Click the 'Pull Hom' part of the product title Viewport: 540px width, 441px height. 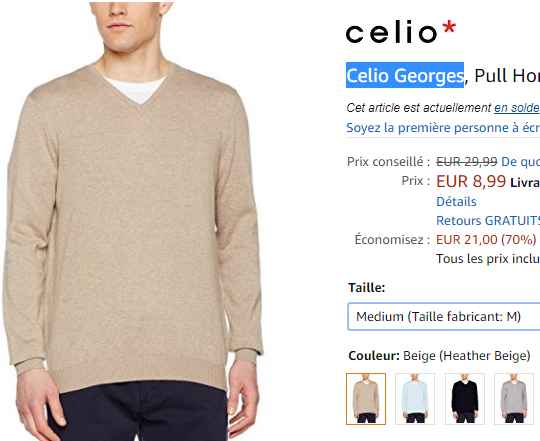click(x=507, y=75)
